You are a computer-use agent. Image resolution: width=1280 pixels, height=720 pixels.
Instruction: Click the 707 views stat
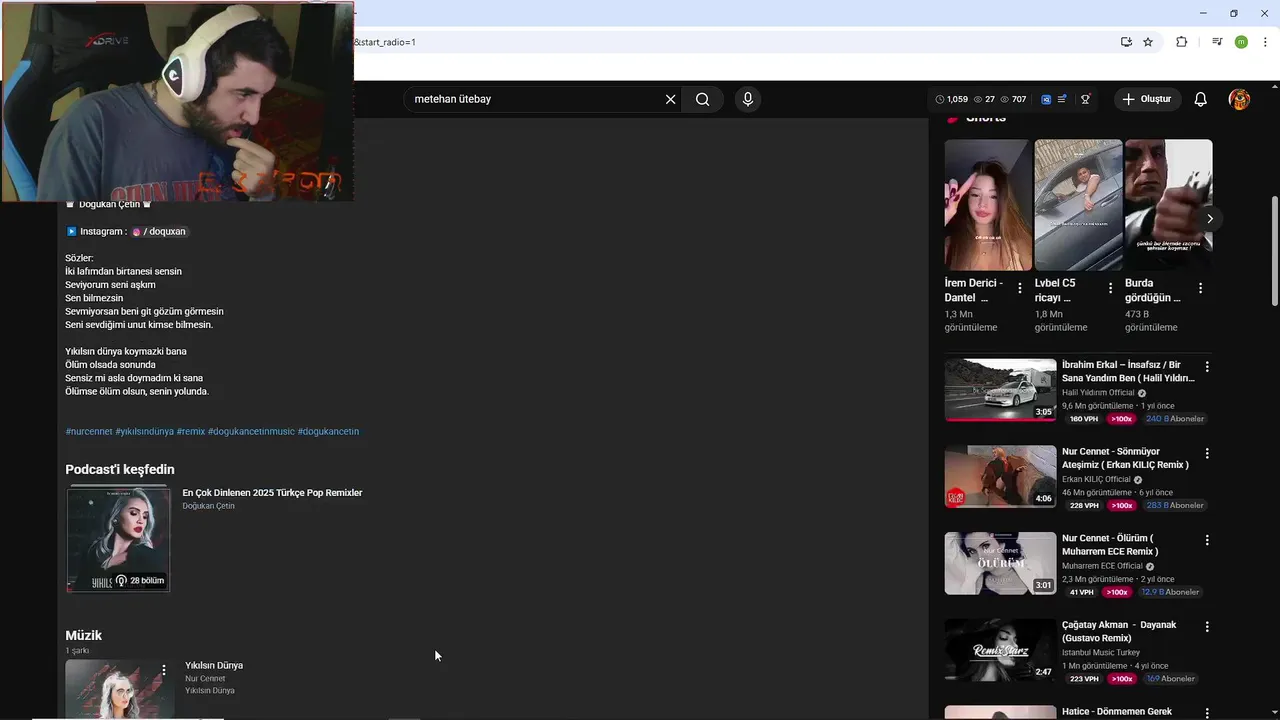(x=1014, y=99)
